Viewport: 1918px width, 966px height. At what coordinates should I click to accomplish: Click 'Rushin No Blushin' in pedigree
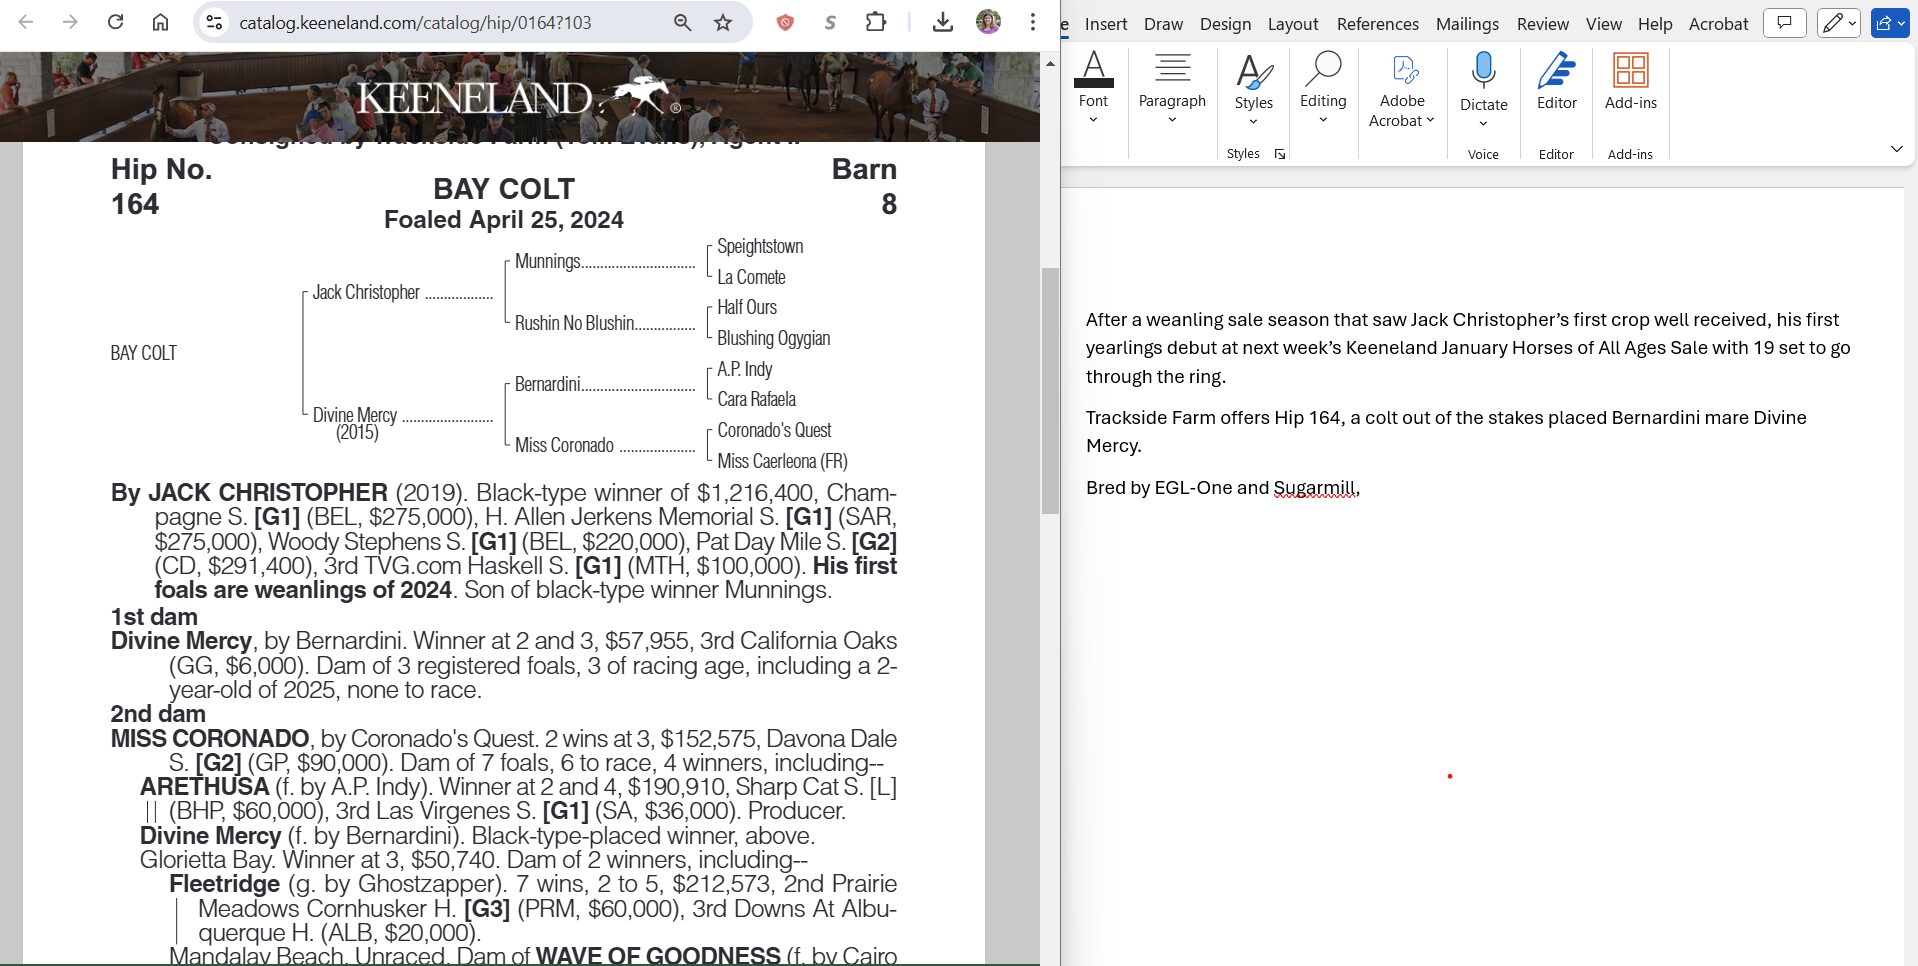[574, 323]
